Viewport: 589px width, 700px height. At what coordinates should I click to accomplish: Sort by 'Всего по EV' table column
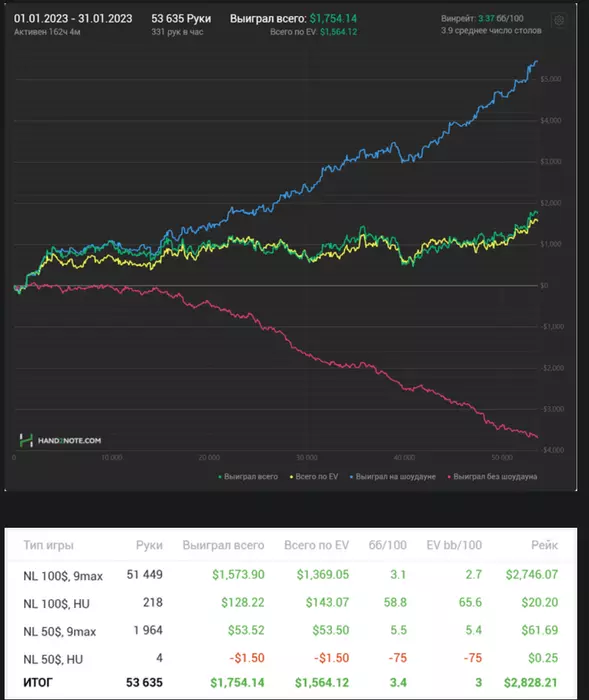(x=317, y=545)
